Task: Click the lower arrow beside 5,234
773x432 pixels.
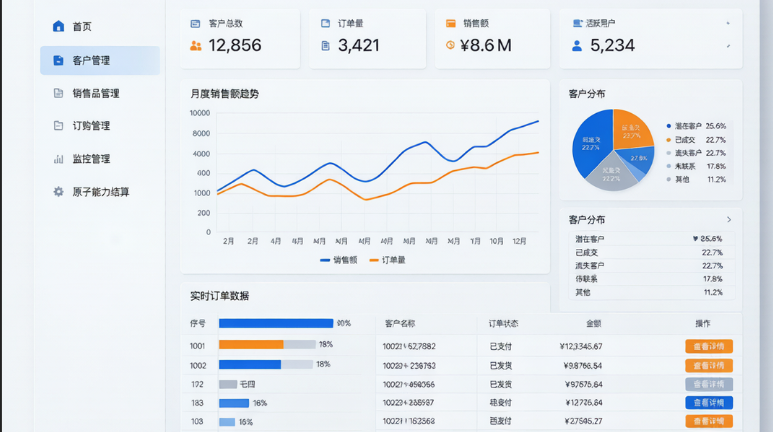Action: [x=728, y=46]
